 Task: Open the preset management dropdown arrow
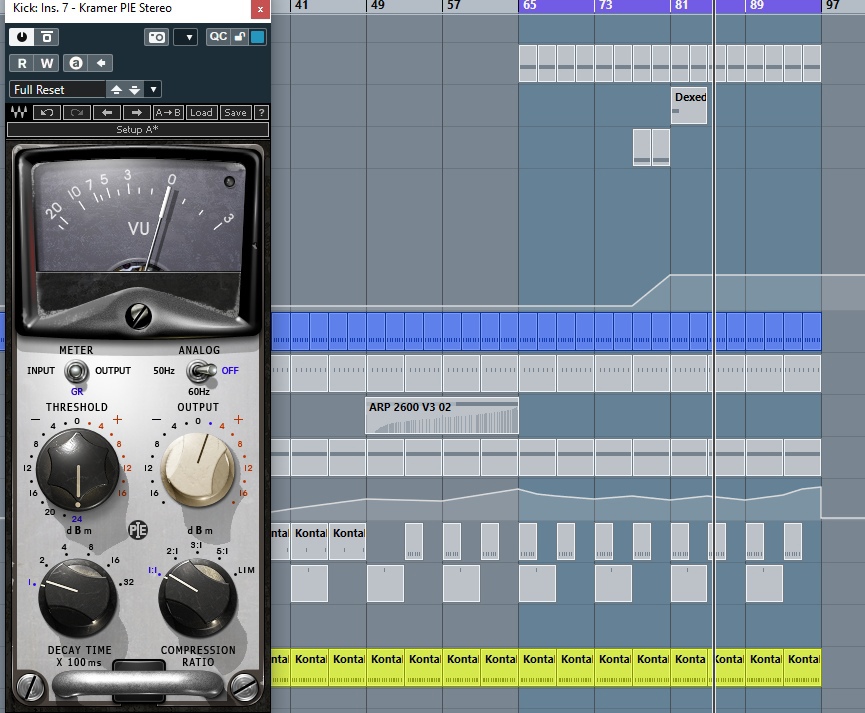coord(153,89)
